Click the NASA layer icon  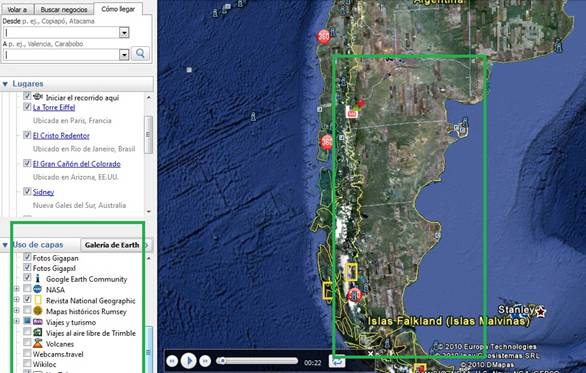38,289
